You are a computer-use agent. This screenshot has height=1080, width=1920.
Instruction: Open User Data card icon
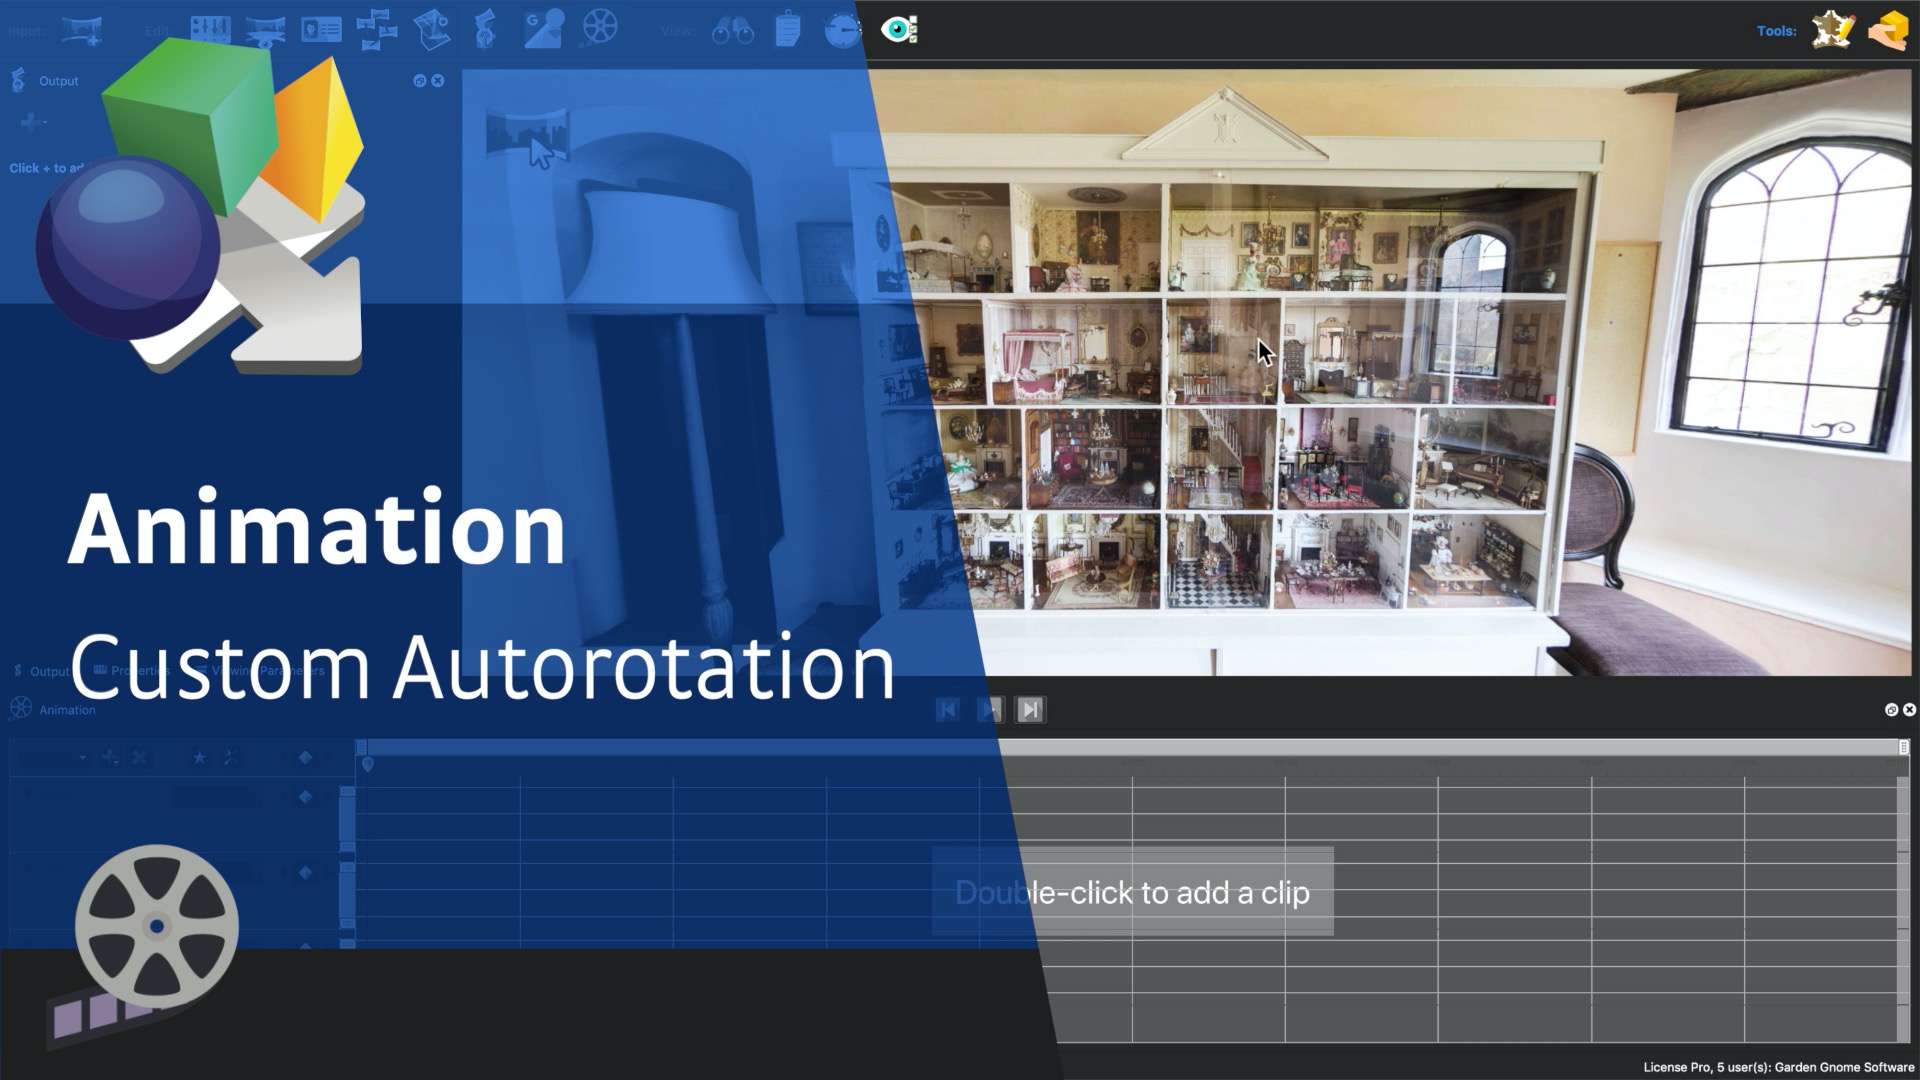[321, 29]
